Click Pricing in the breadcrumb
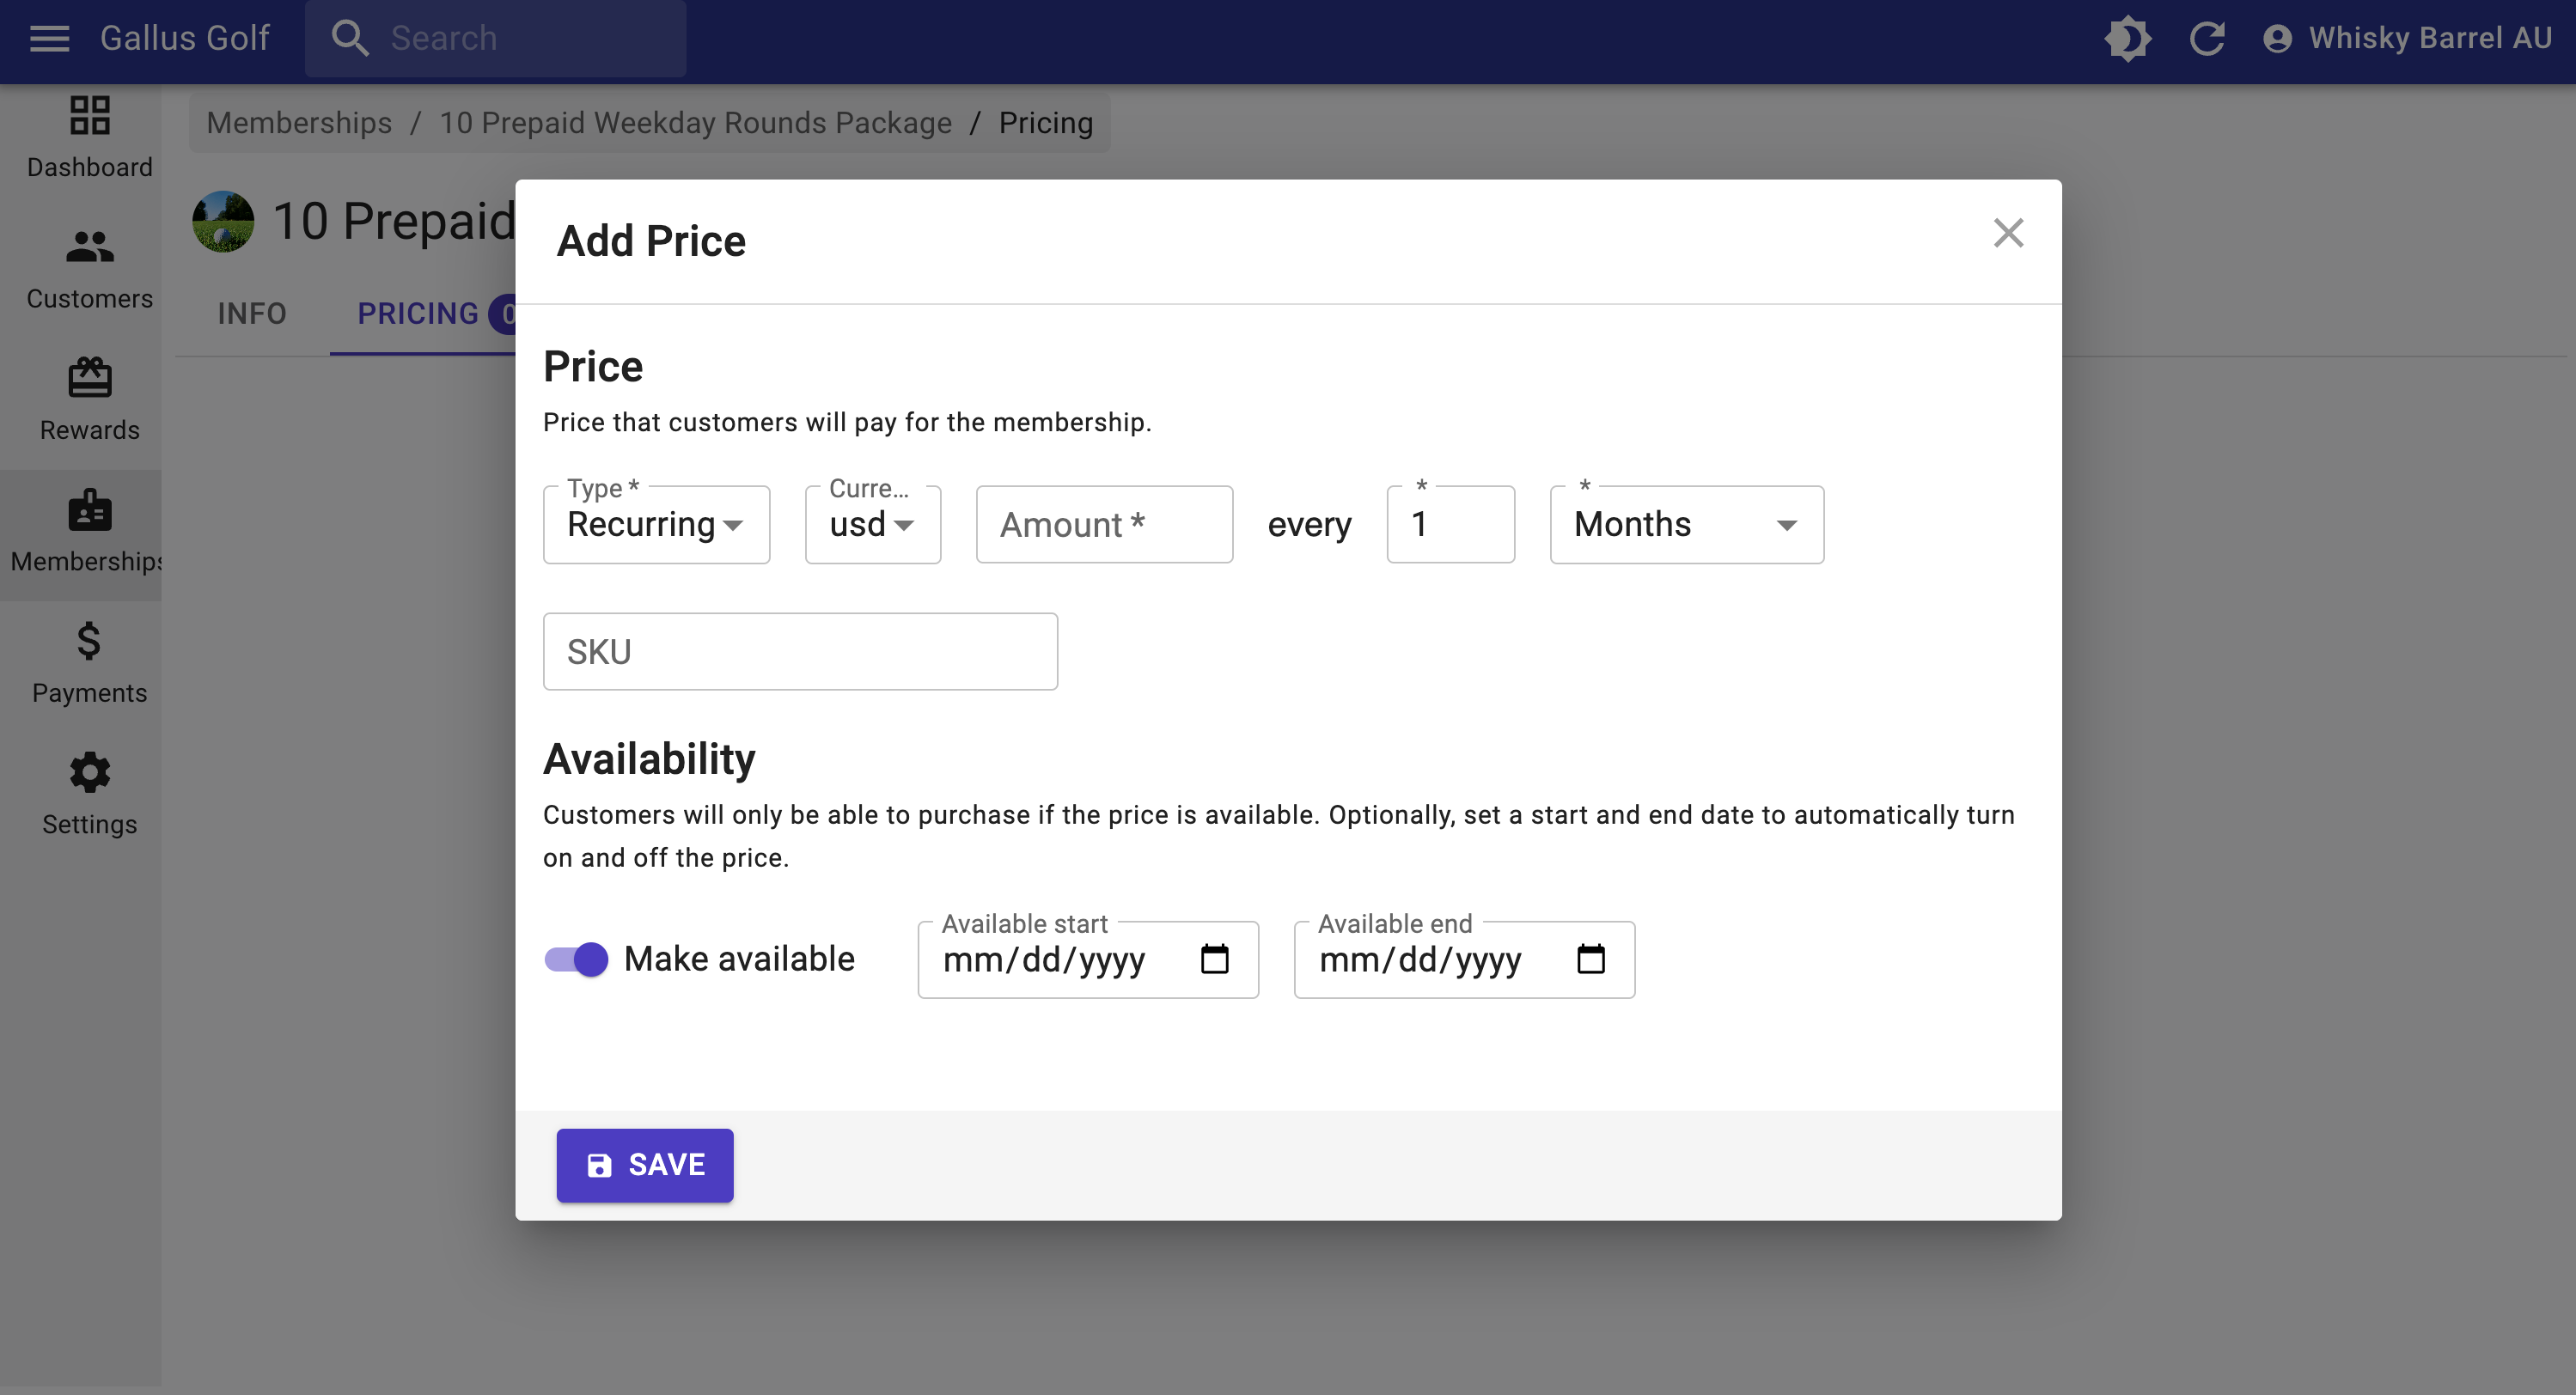 coord(1046,123)
